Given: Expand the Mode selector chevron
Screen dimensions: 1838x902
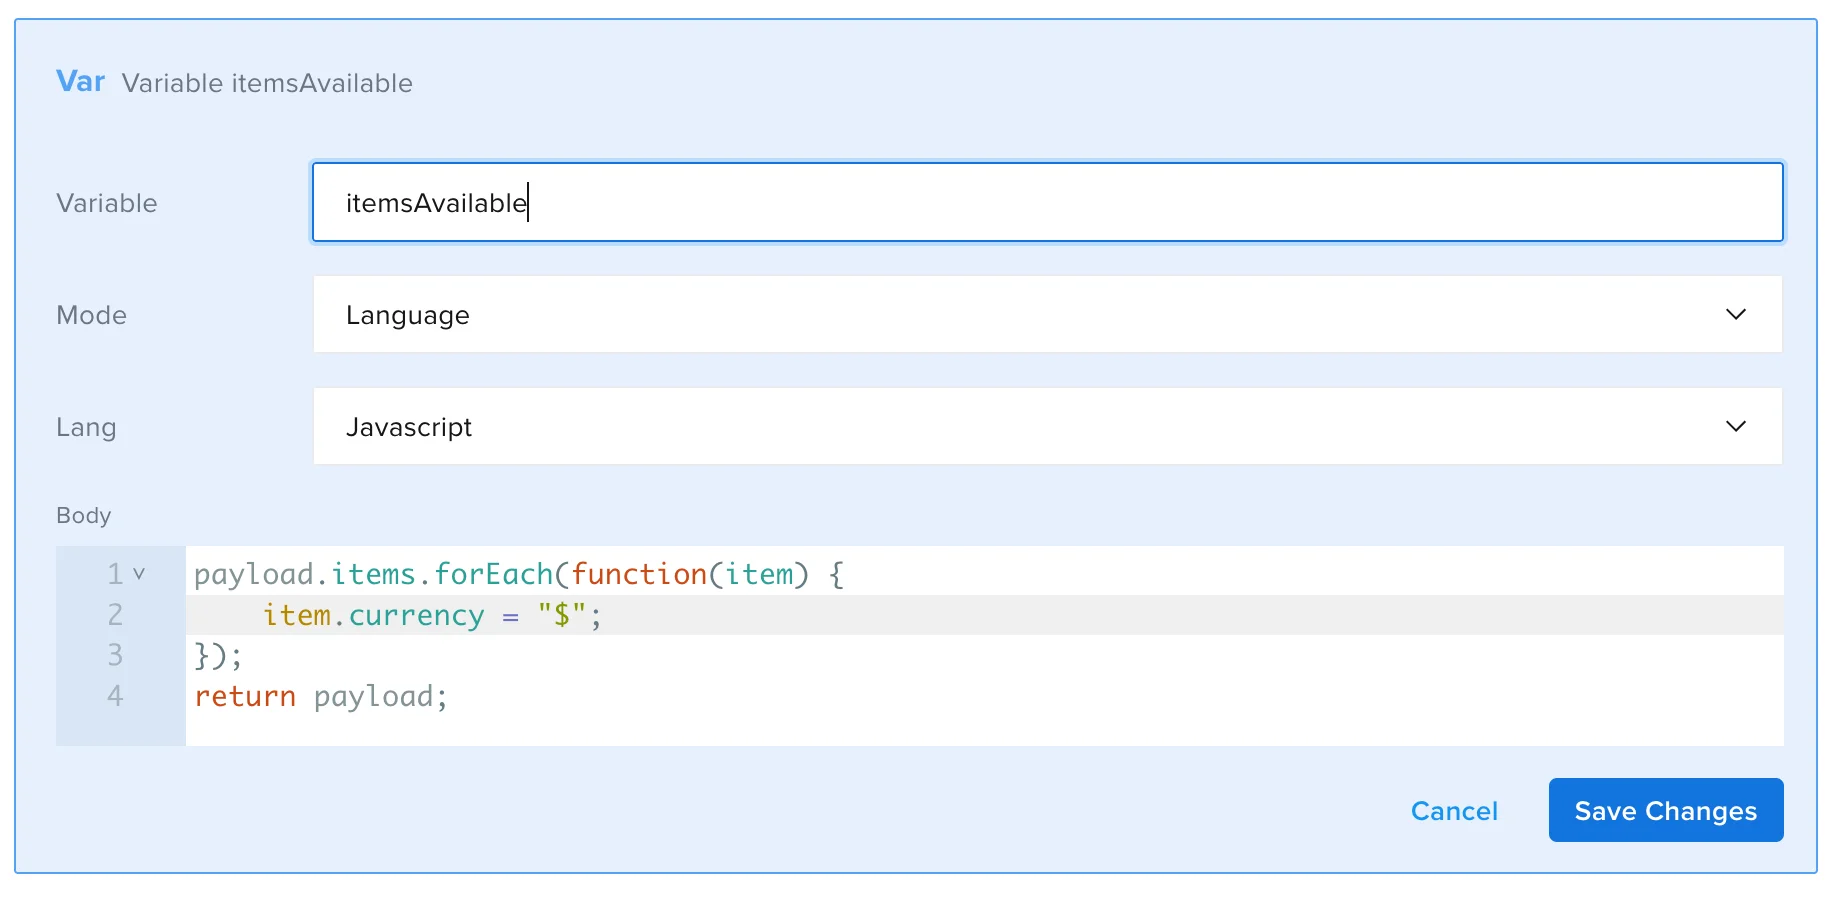Looking at the screenshot, I should 1737,314.
